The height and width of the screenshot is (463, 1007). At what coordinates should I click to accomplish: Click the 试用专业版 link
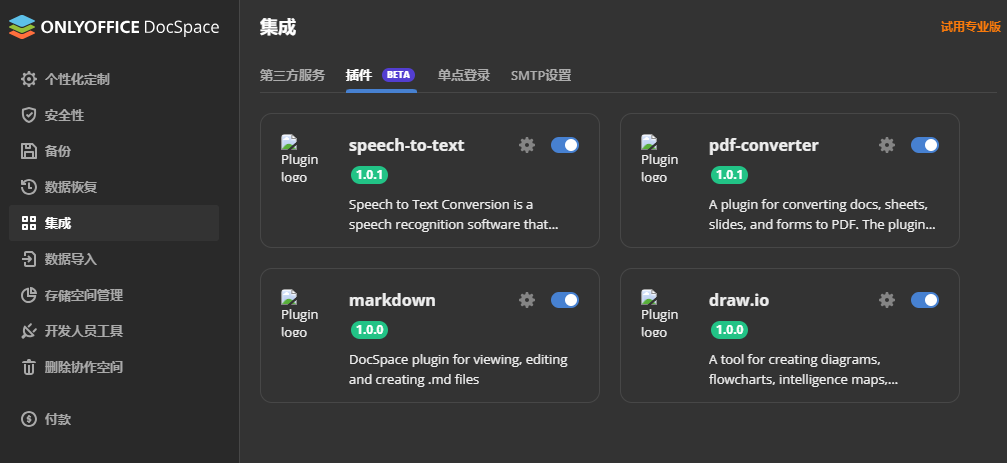point(970,26)
